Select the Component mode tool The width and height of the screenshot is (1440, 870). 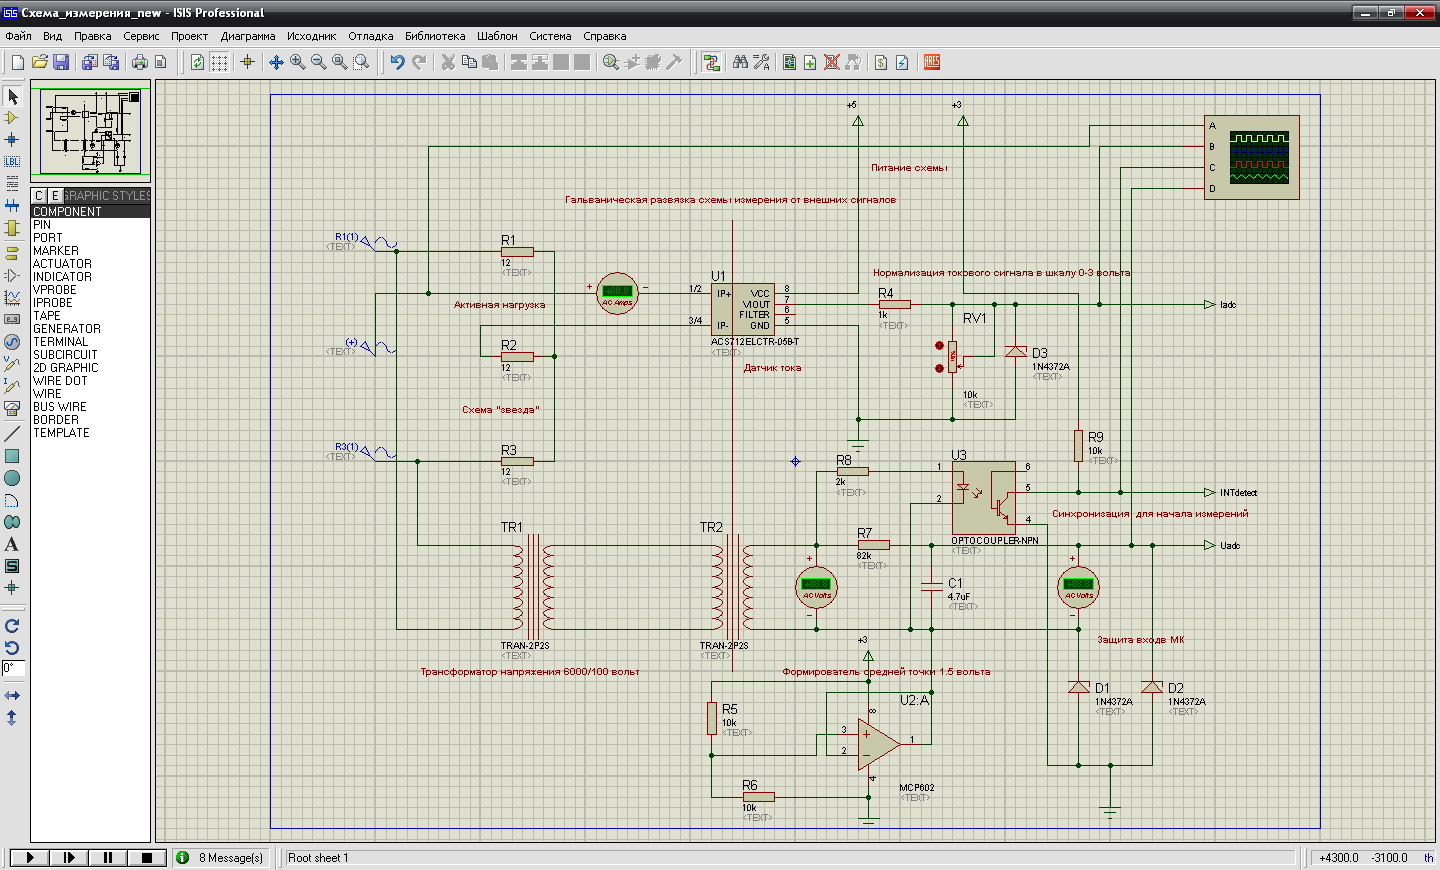(x=12, y=118)
